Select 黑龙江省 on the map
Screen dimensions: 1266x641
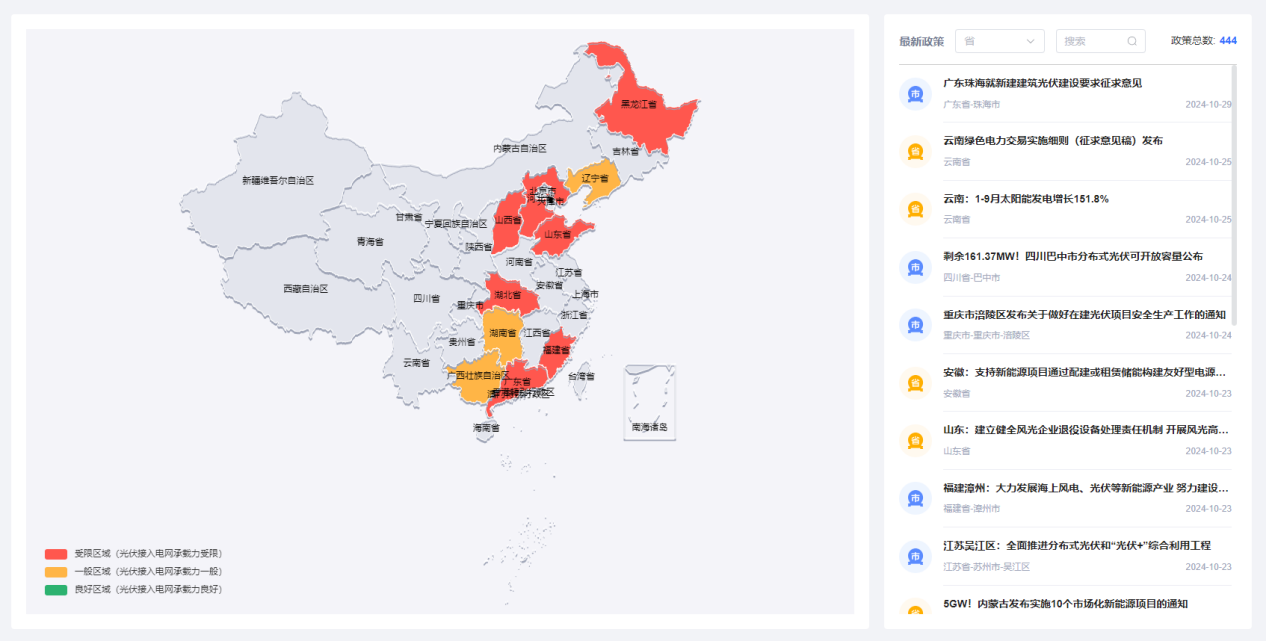pos(638,103)
